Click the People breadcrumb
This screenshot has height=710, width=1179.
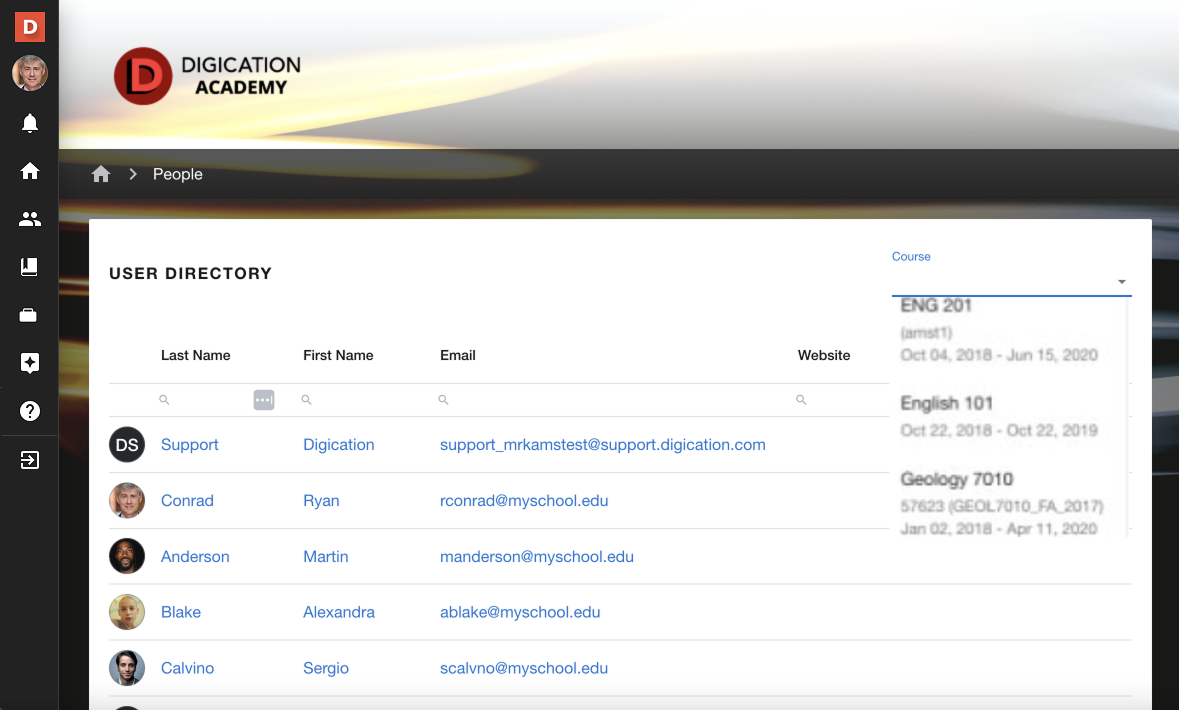(x=177, y=174)
